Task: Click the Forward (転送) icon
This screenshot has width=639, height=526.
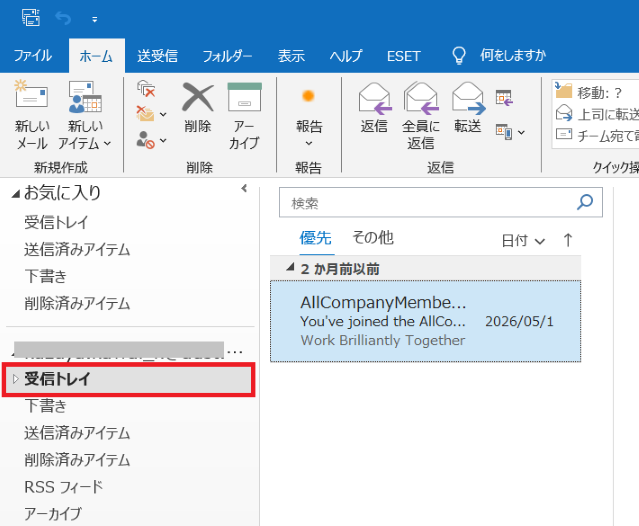Action: pyautogui.click(x=468, y=98)
